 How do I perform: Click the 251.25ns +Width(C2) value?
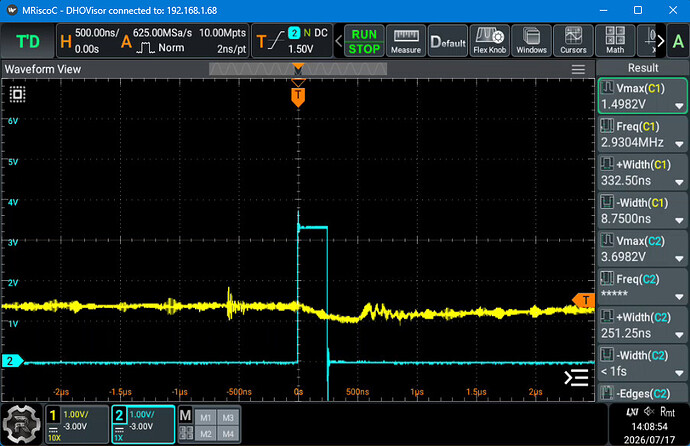click(626, 333)
